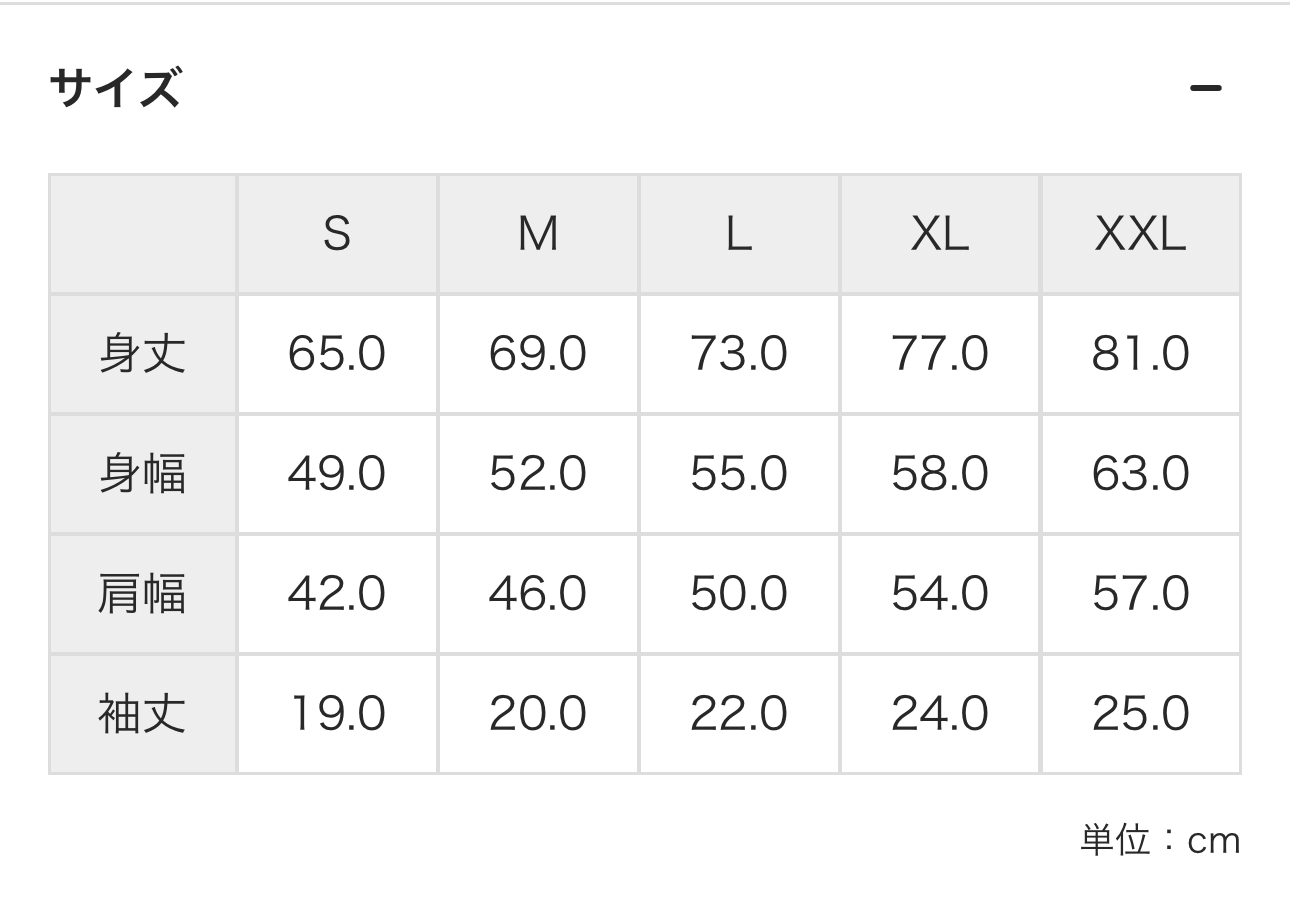
Task: Click the 身丈 row label
Action: [142, 354]
